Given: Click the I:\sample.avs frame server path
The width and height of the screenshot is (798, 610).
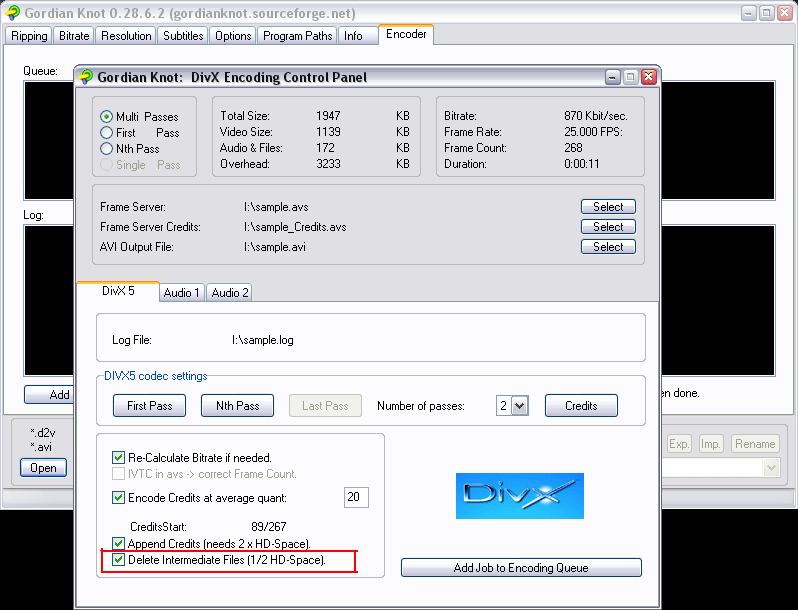Looking at the screenshot, I should coord(276,207).
